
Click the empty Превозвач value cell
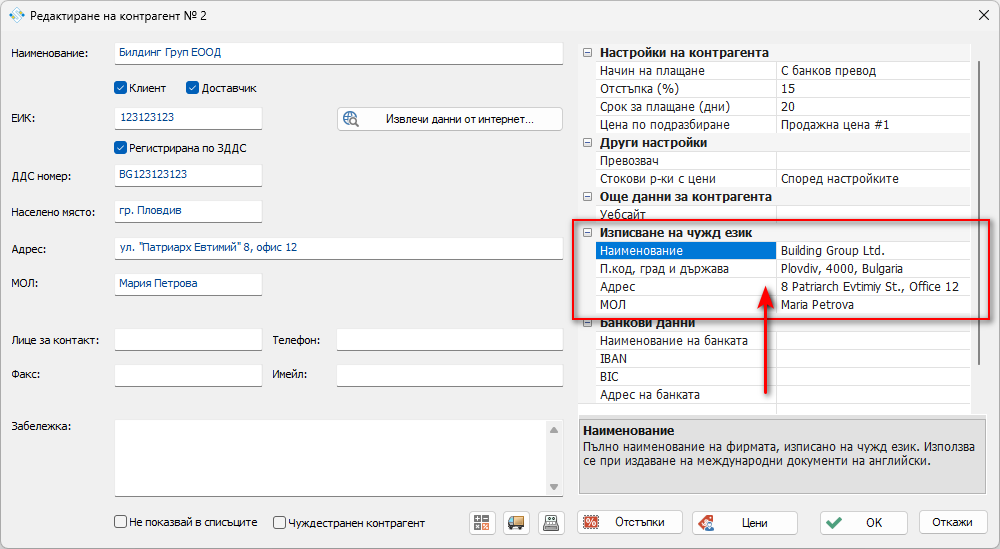pos(873,161)
